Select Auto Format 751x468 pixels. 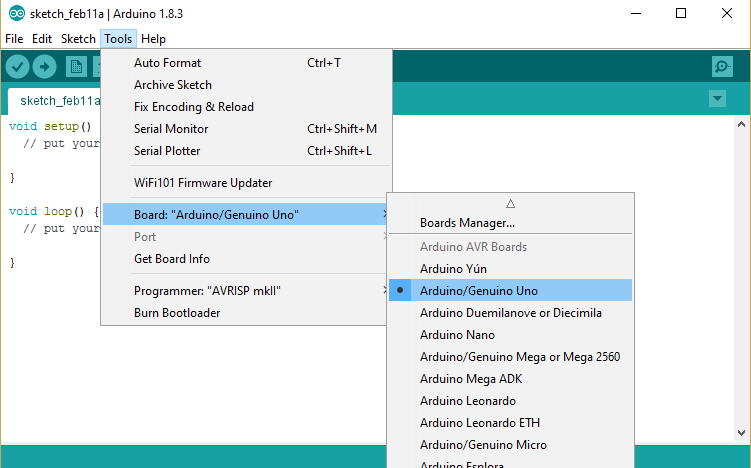(x=245, y=63)
